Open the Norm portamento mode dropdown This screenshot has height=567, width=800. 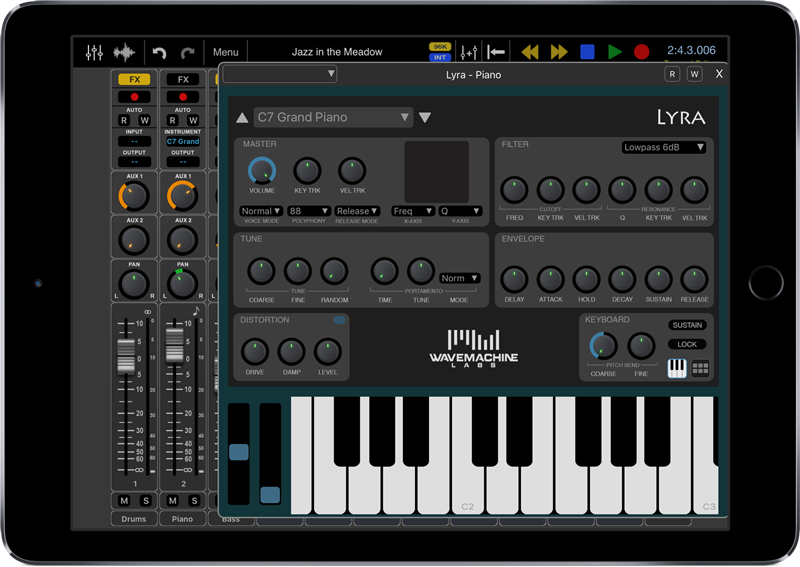[460, 278]
